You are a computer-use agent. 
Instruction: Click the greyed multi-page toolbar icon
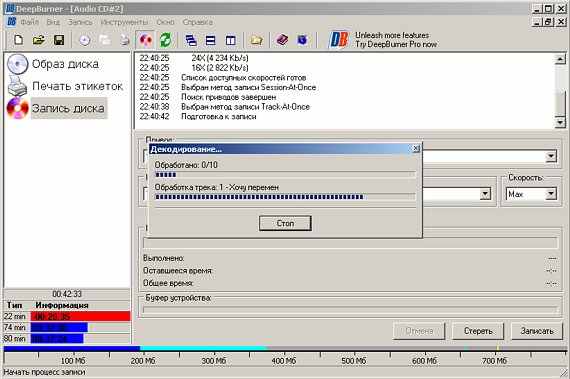(105, 40)
